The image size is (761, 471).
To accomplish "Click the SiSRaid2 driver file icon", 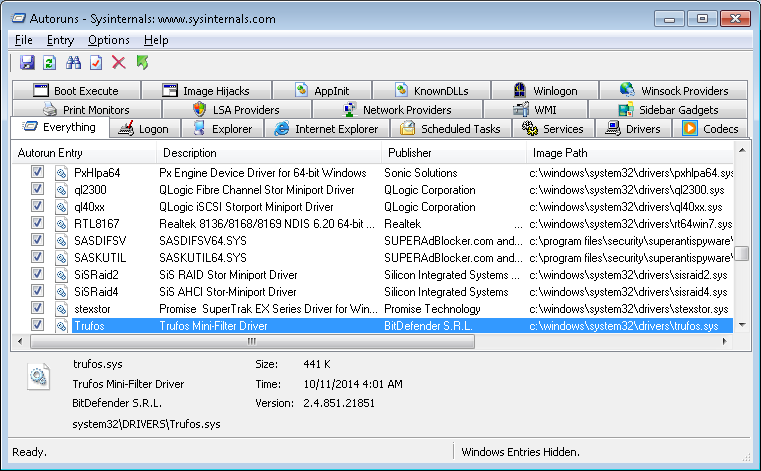I will point(61,275).
